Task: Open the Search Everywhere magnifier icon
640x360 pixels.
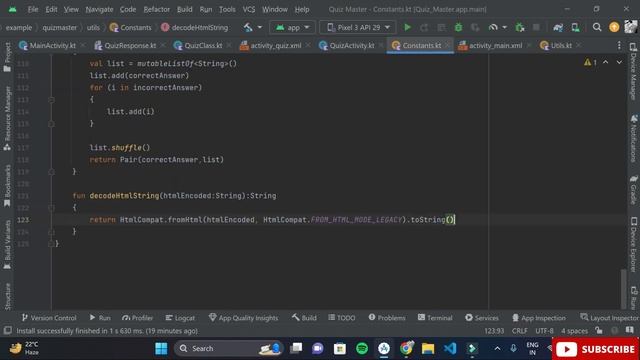Action: pos(597,27)
